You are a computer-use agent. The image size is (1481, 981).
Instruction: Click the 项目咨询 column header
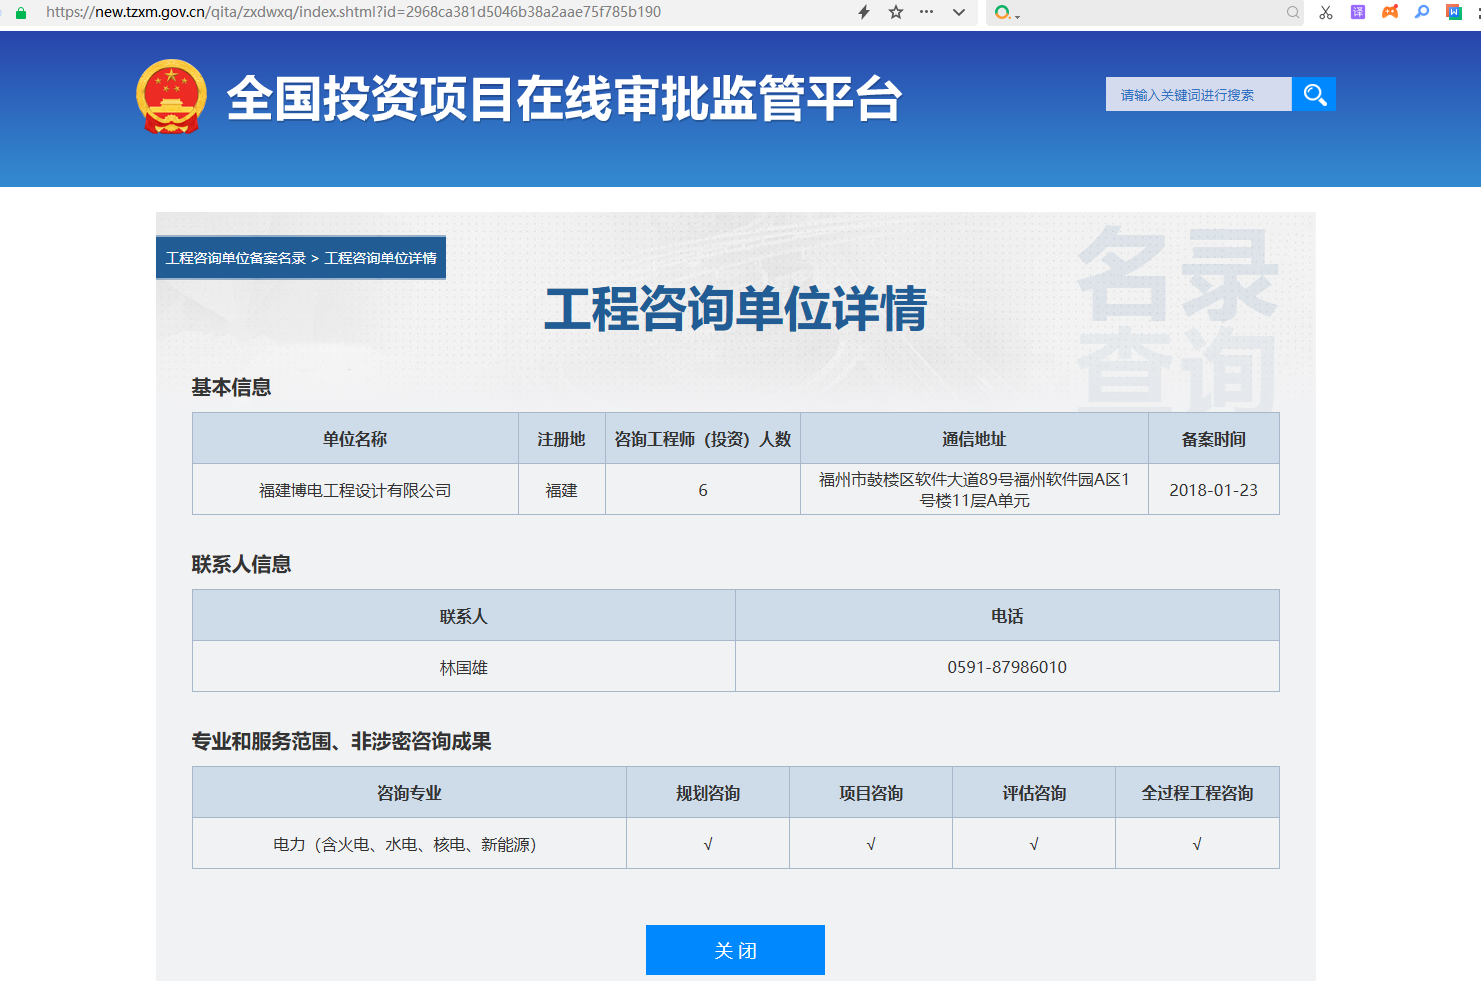pyautogui.click(x=871, y=793)
